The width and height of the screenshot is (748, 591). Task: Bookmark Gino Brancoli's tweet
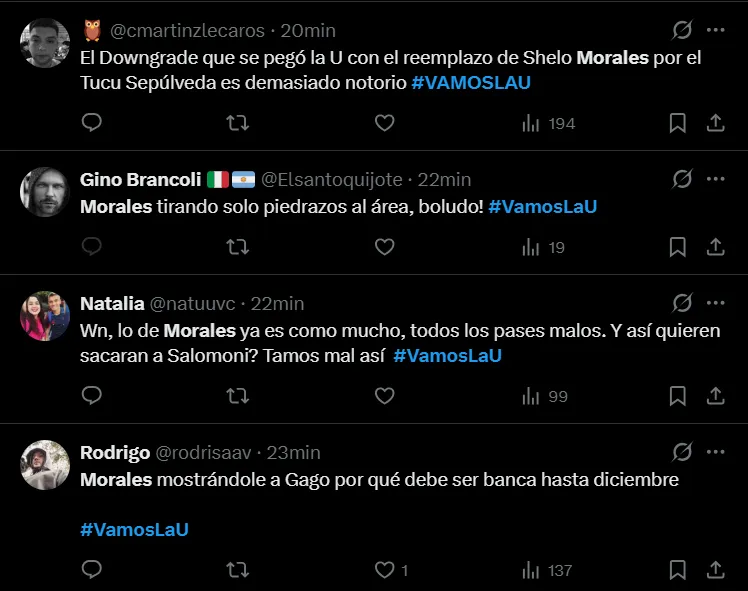(677, 247)
